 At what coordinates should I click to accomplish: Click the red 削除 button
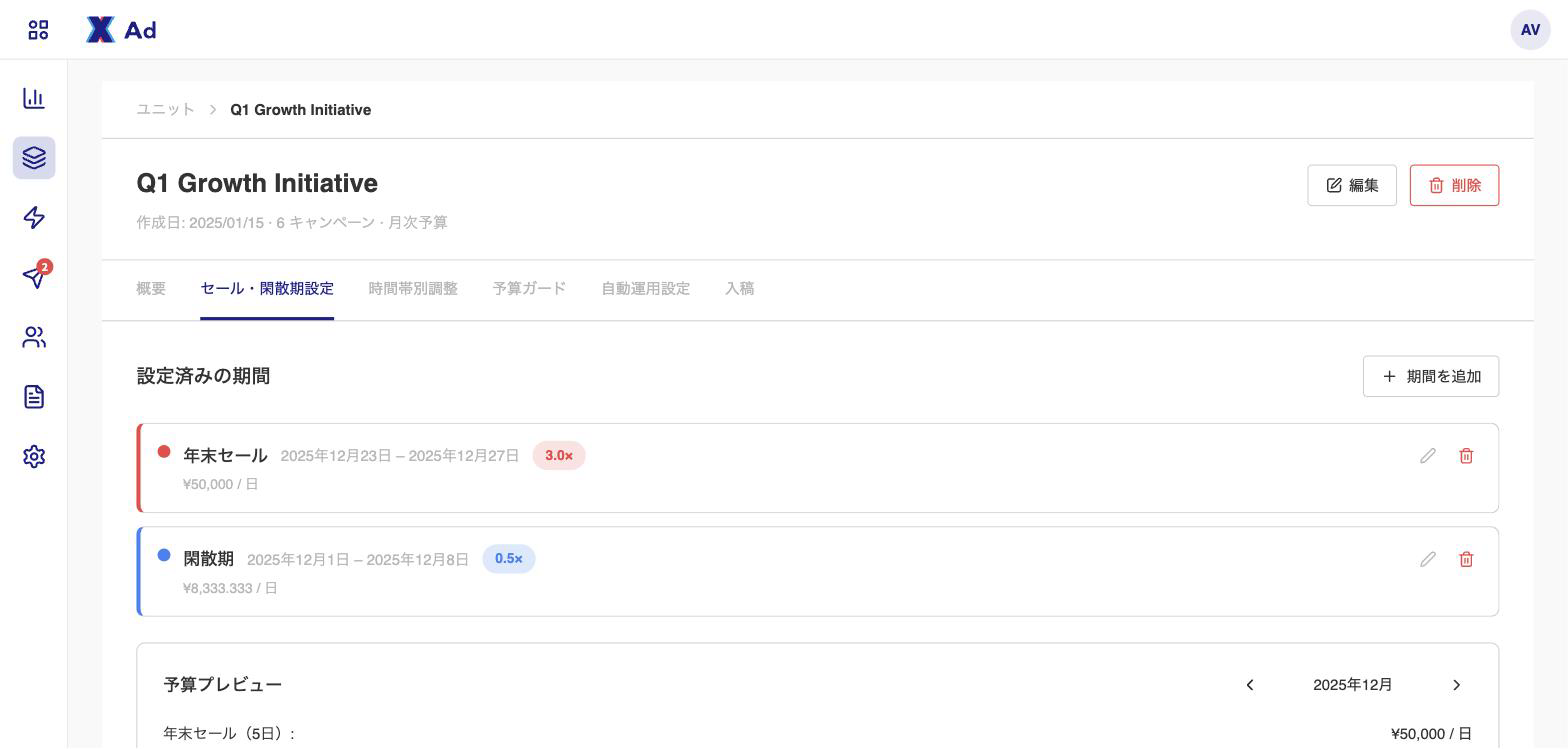click(x=1454, y=186)
